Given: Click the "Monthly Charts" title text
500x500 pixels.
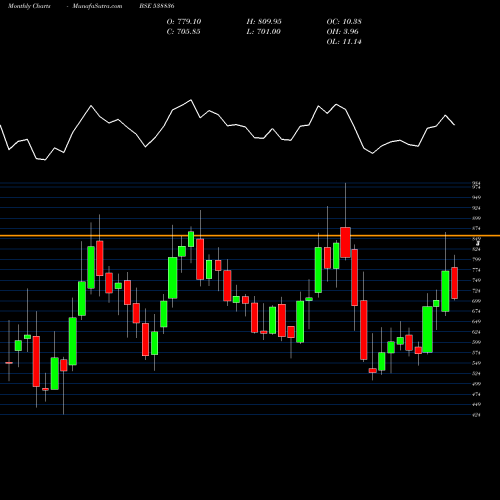Looking at the screenshot, I should pos(29,6).
